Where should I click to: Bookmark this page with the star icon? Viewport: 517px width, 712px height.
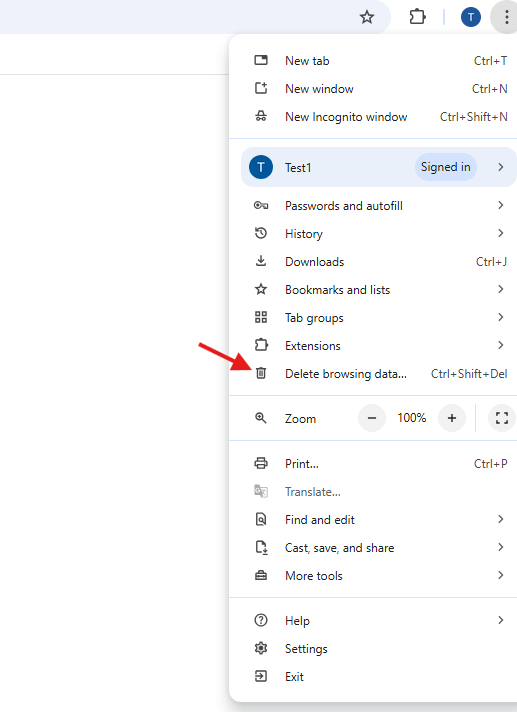(367, 17)
